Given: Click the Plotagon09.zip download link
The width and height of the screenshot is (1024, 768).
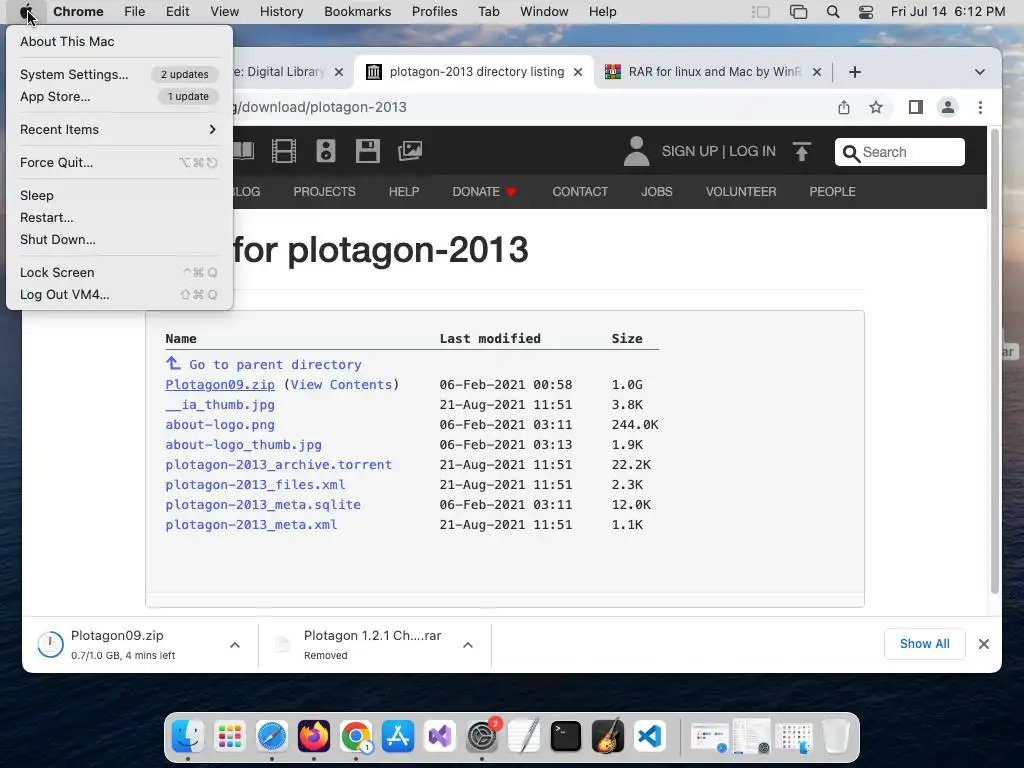Looking at the screenshot, I should coord(220,385).
